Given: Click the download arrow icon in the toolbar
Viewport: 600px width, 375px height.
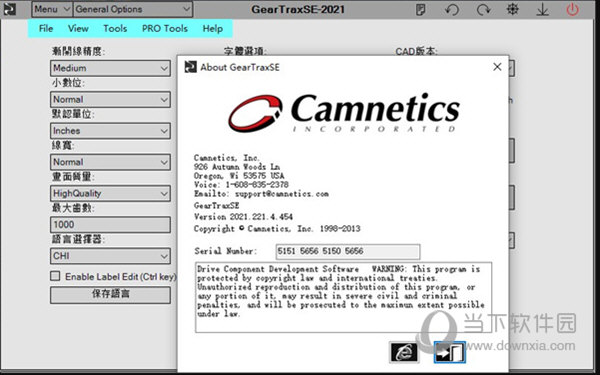Looking at the screenshot, I should click(542, 10).
